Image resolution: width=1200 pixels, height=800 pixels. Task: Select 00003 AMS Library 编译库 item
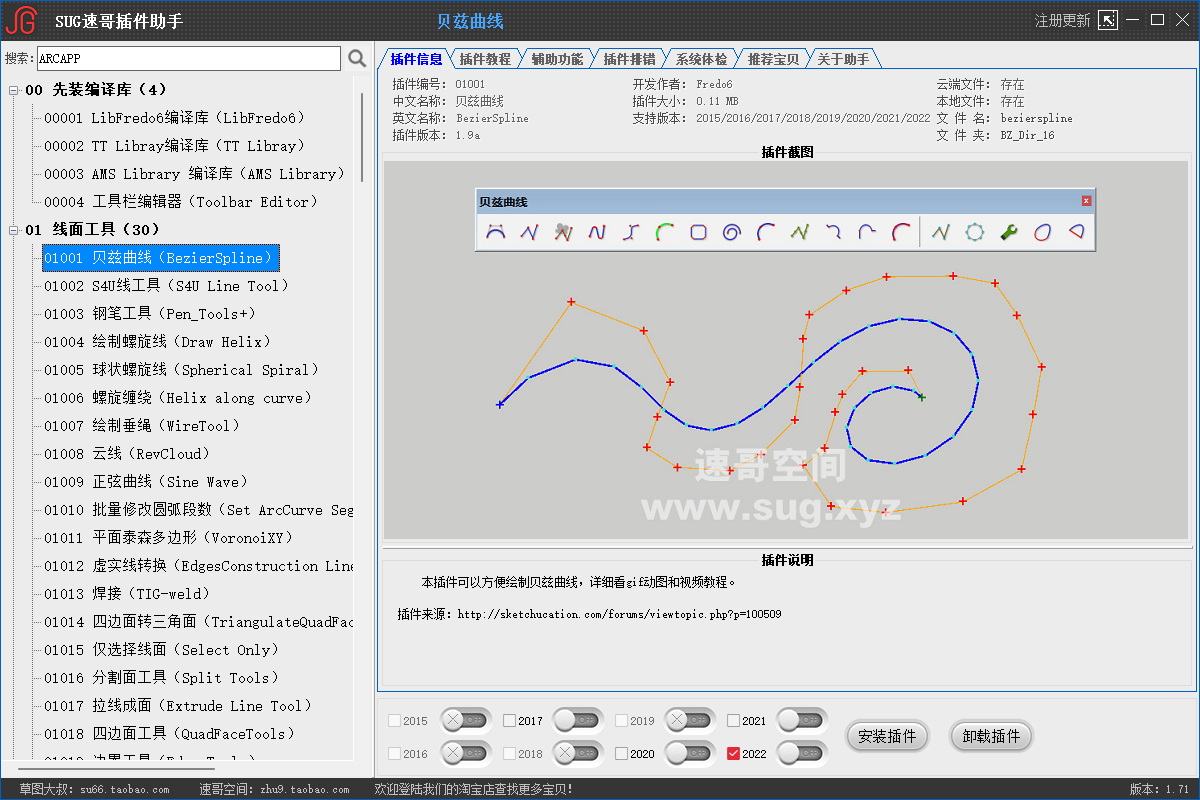[194, 174]
